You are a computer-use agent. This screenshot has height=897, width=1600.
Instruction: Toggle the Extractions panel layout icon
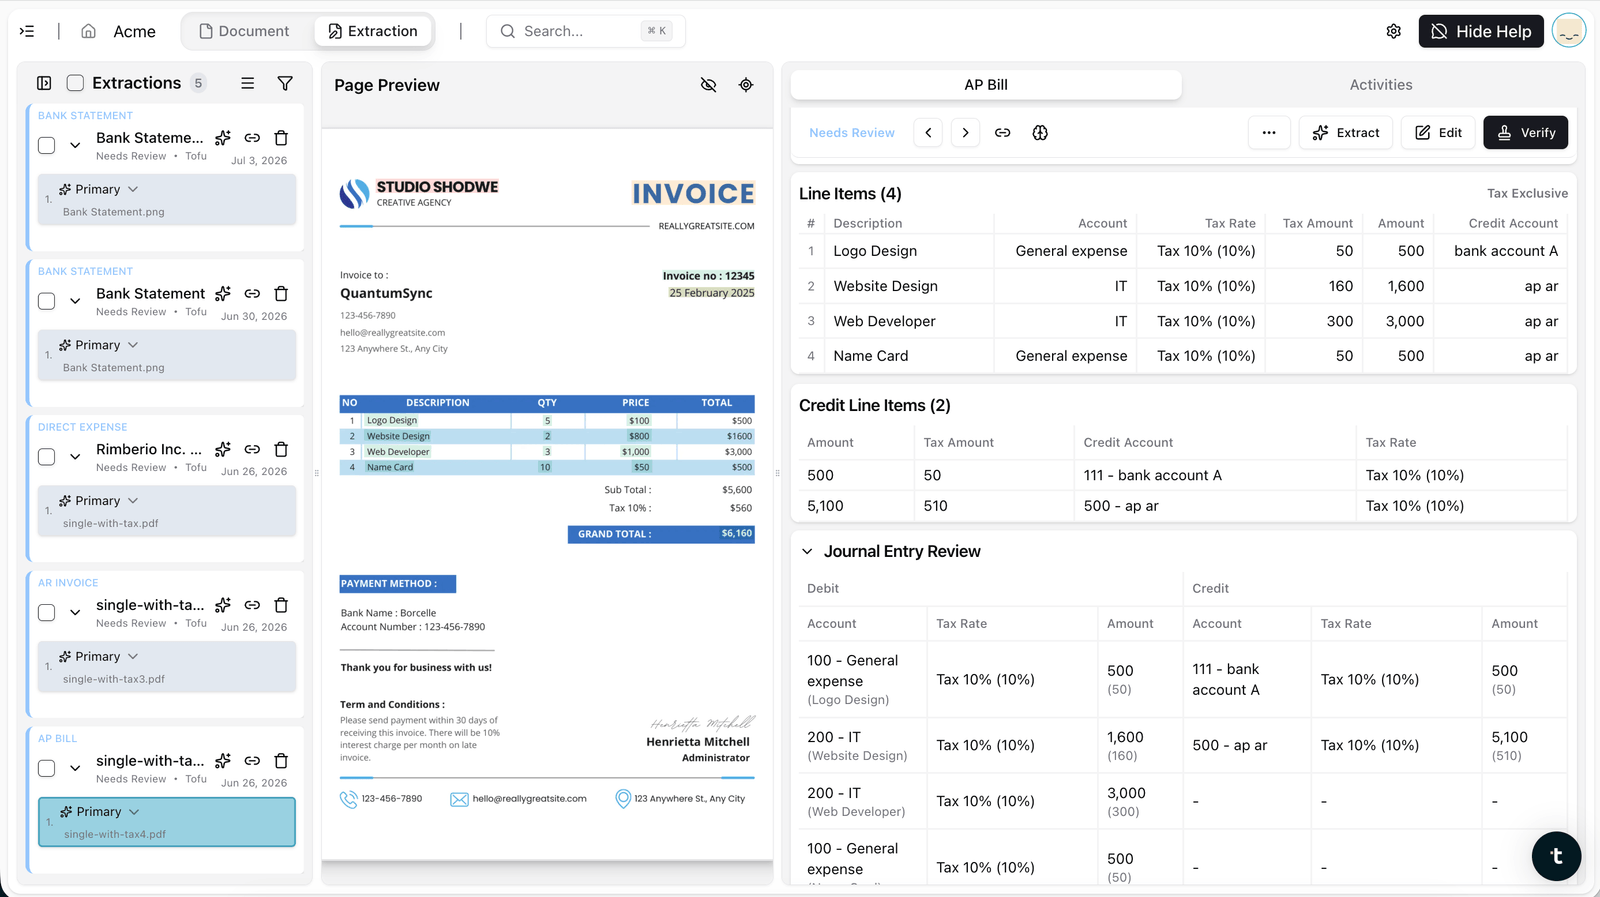pyautogui.click(x=44, y=83)
